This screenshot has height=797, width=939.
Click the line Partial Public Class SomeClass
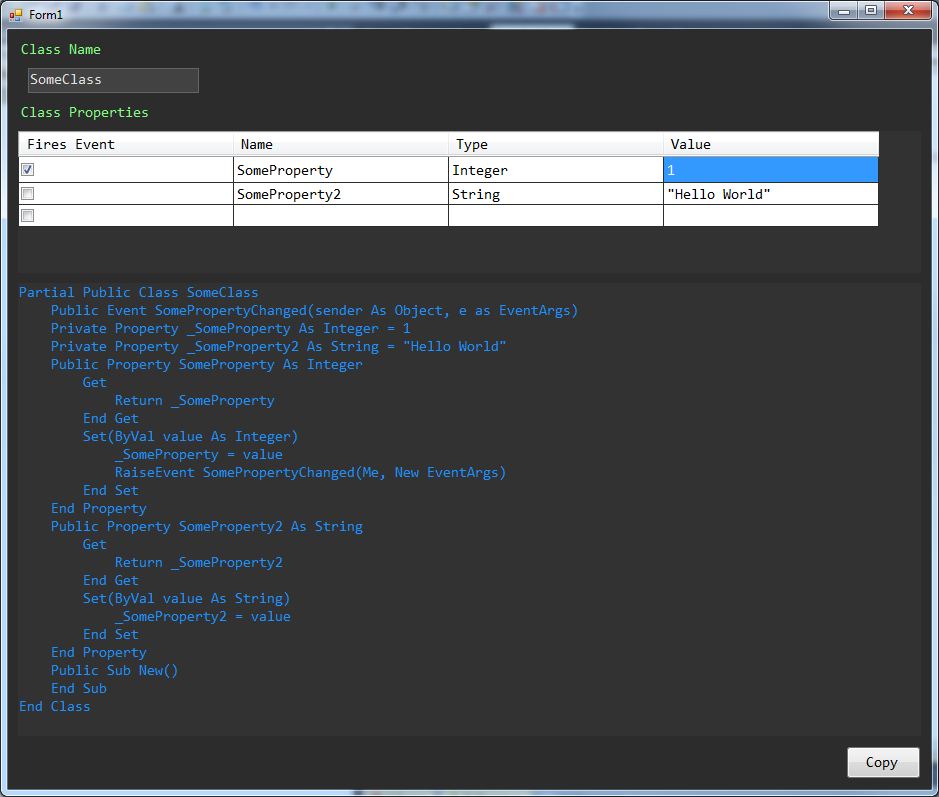point(138,292)
